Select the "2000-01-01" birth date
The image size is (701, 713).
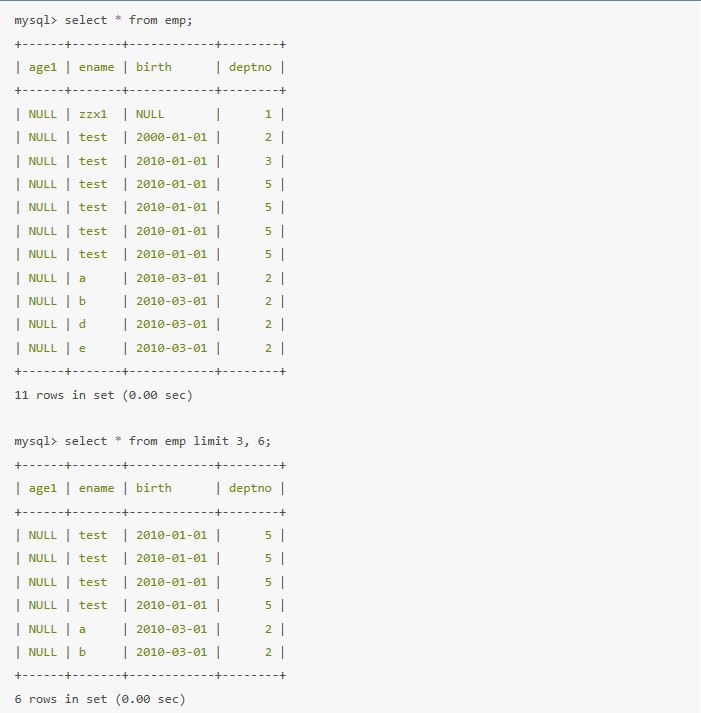click(x=171, y=137)
